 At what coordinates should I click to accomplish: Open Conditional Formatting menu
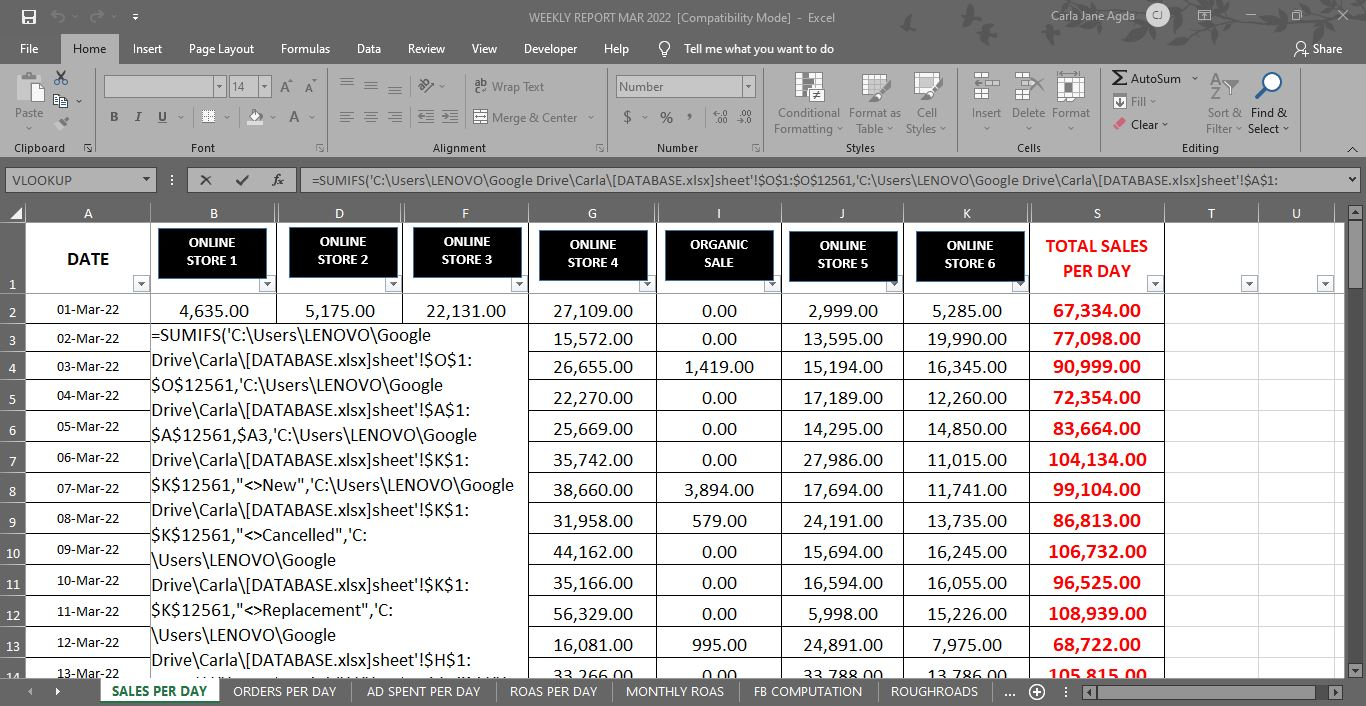click(x=809, y=103)
